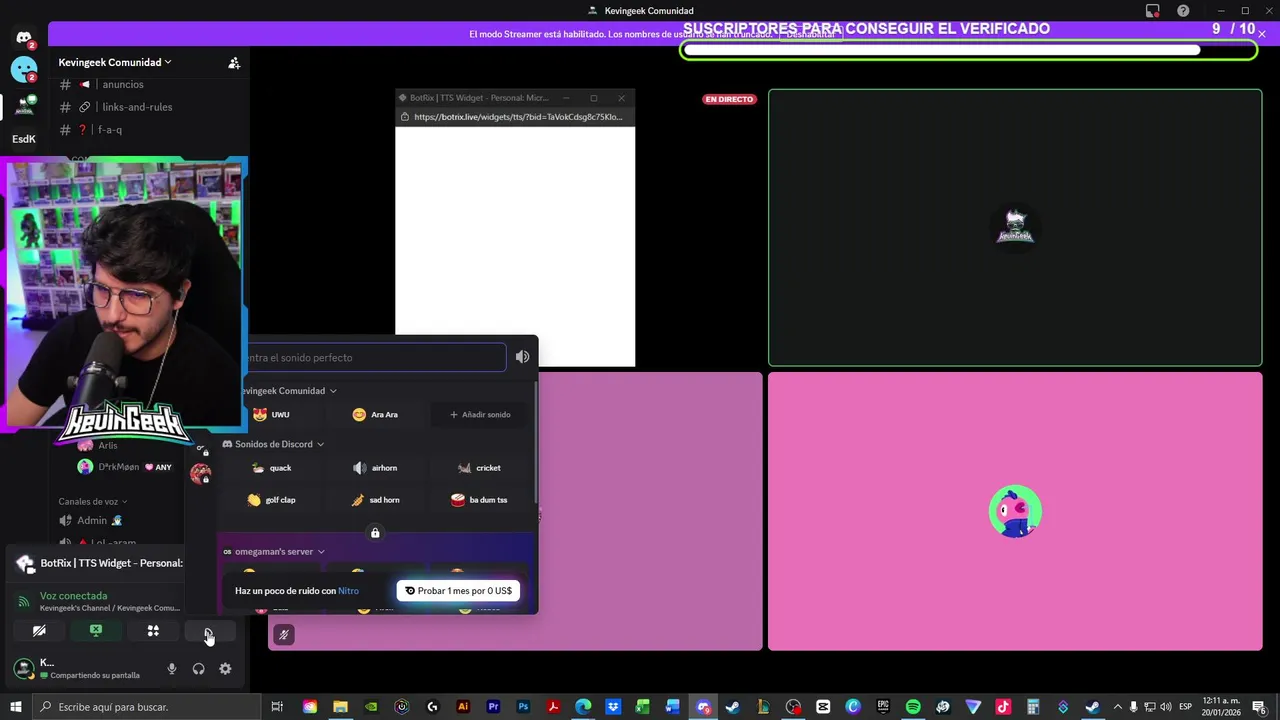Screen dimensions: 1280x720
Task: Toggle microphone mute in user panel
Action: [172, 669]
